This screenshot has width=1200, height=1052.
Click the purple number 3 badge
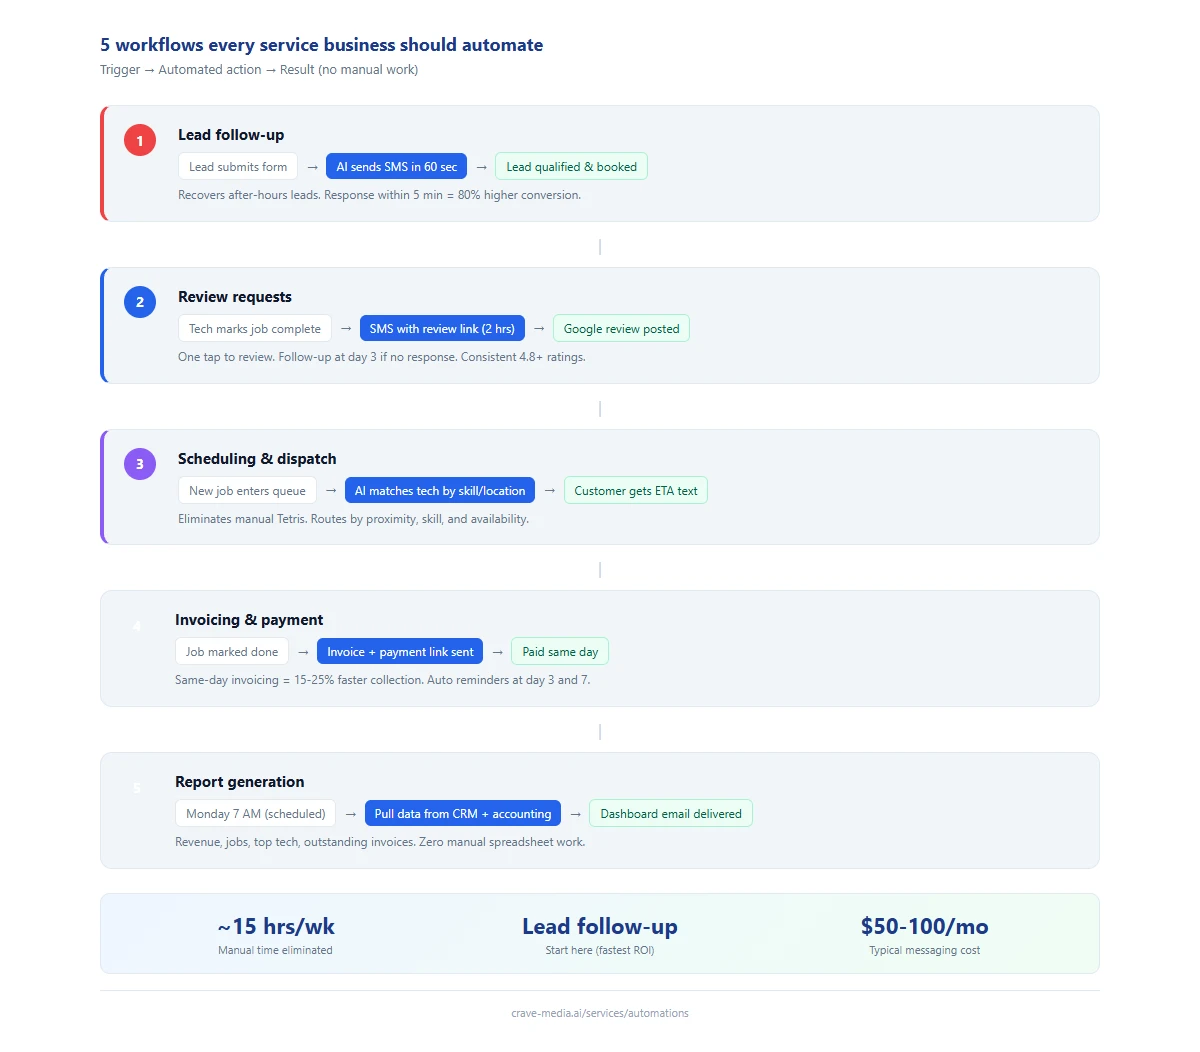point(140,464)
